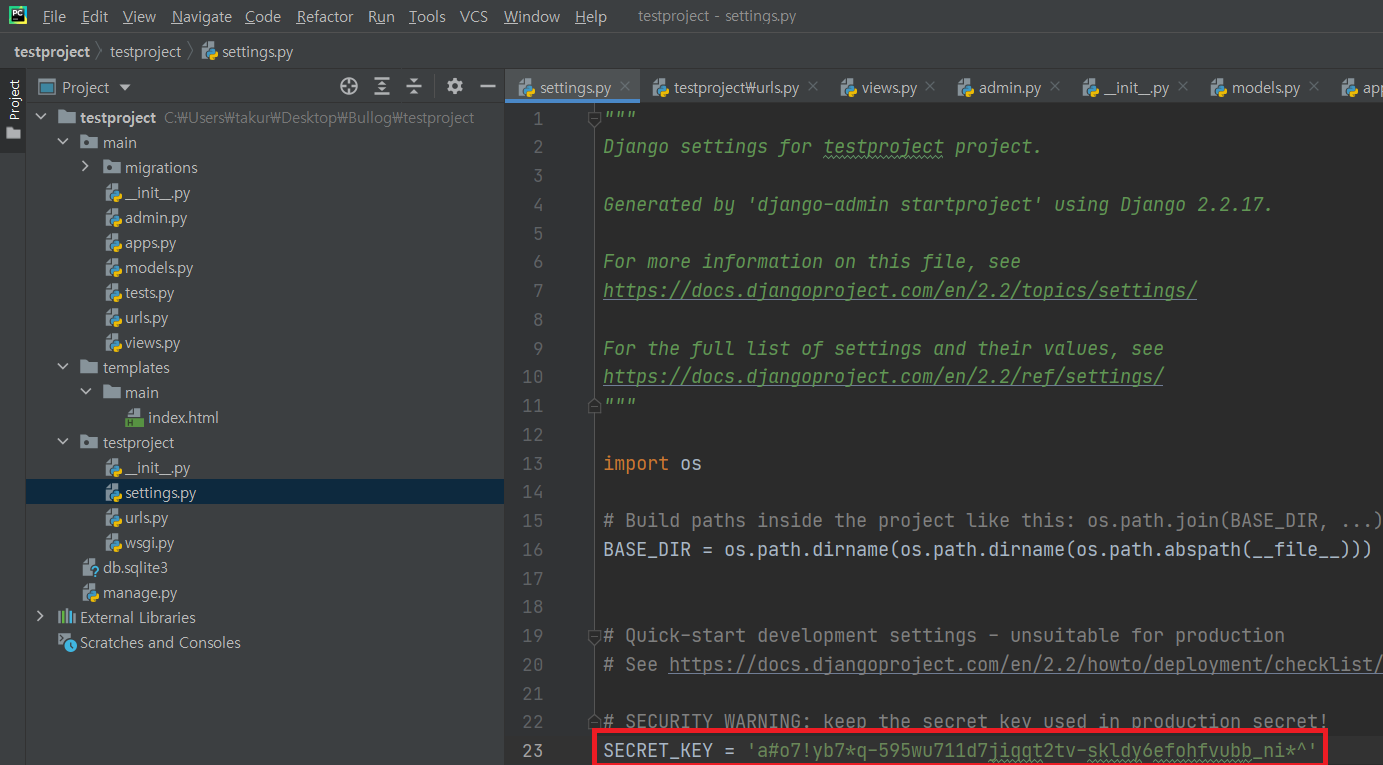Open deployment checklist link on line 20
Image resolution: width=1383 pixels, height=765 pixels.
point(1025,665)
